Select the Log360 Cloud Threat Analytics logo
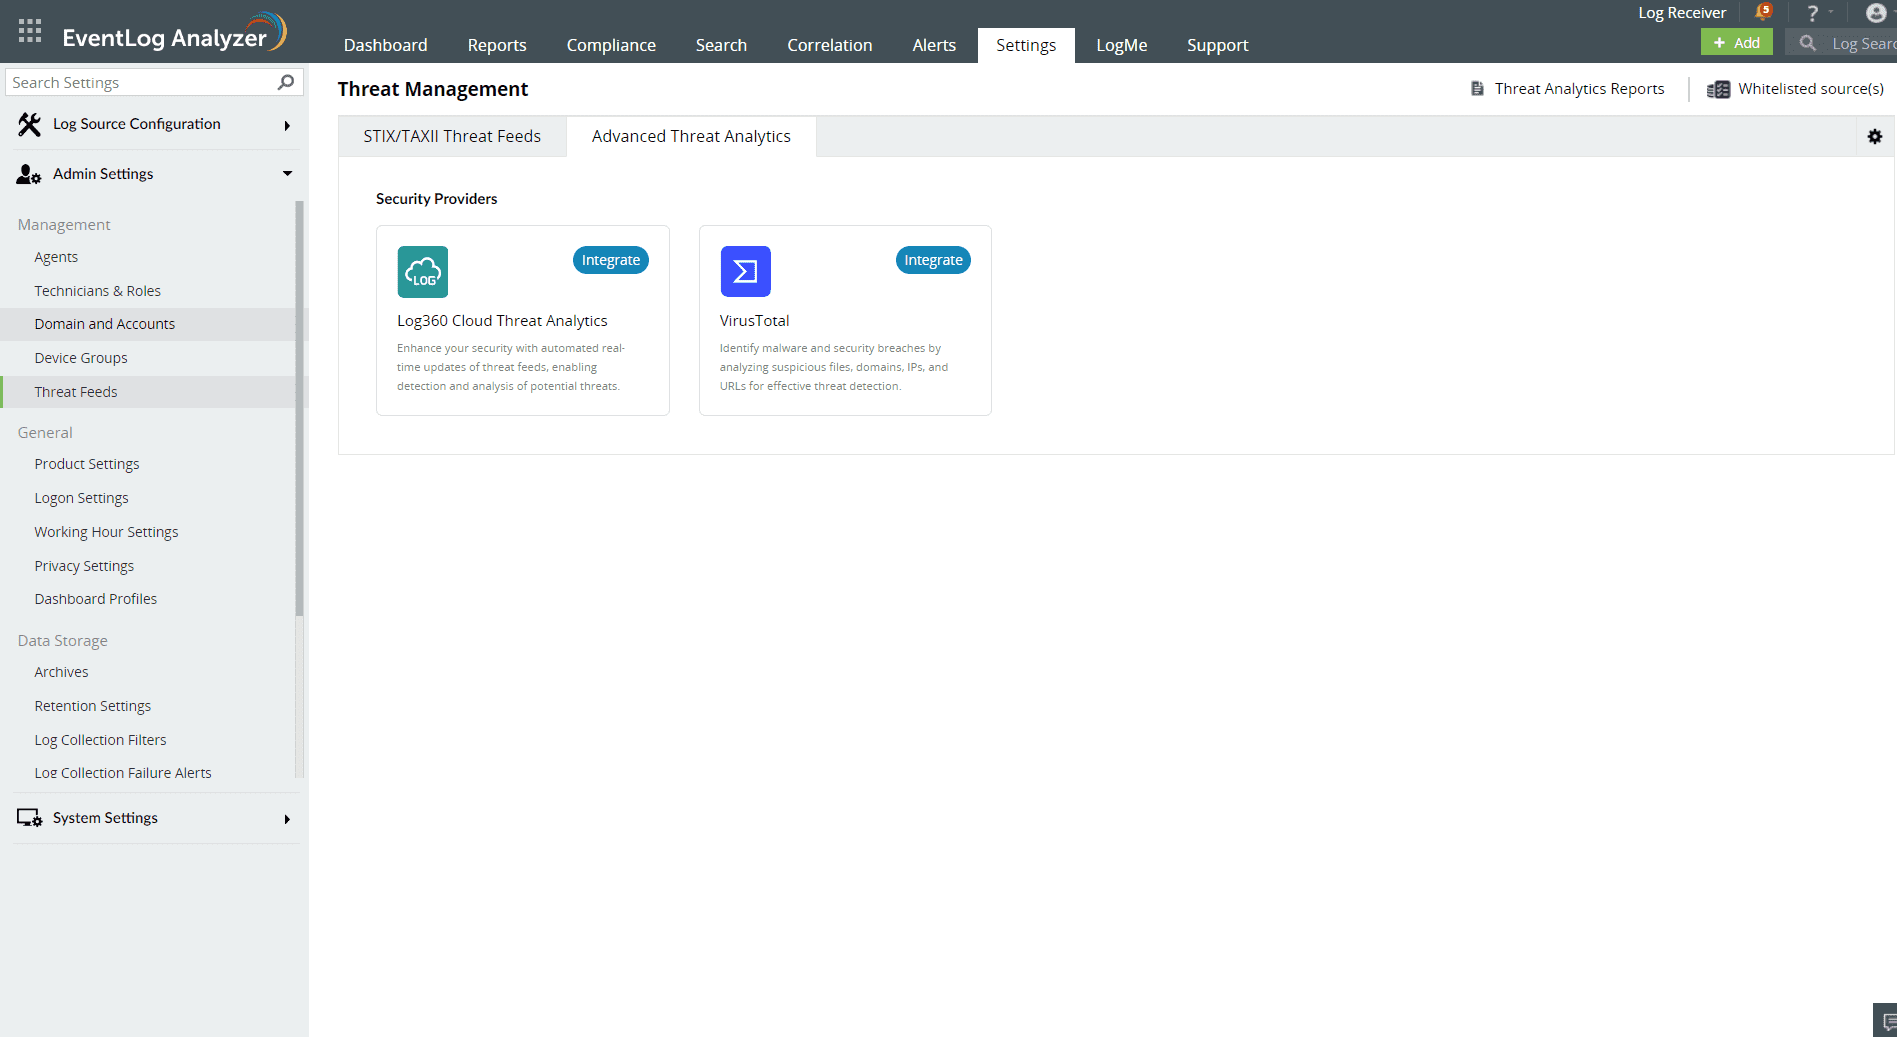The image size is (1897, 1037). click(x=423, y=271)
